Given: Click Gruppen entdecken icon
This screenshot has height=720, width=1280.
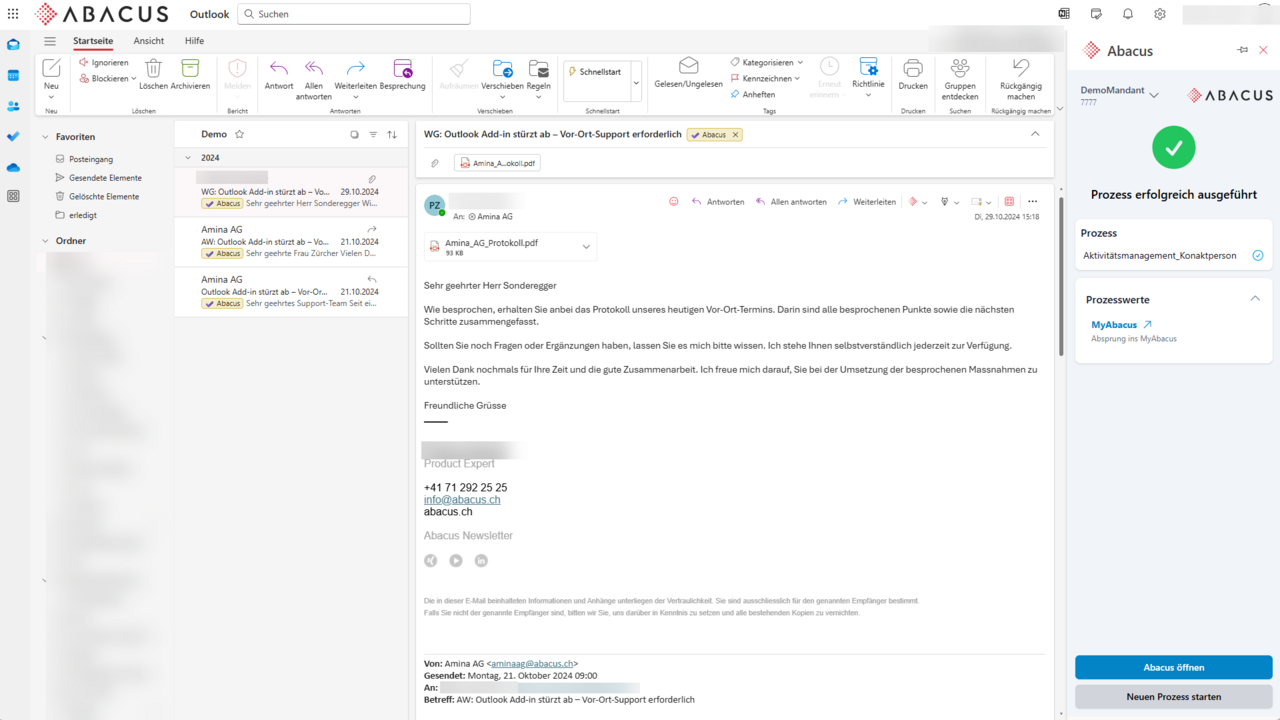Looking at the screenshot, I should [x=960, y=68].
